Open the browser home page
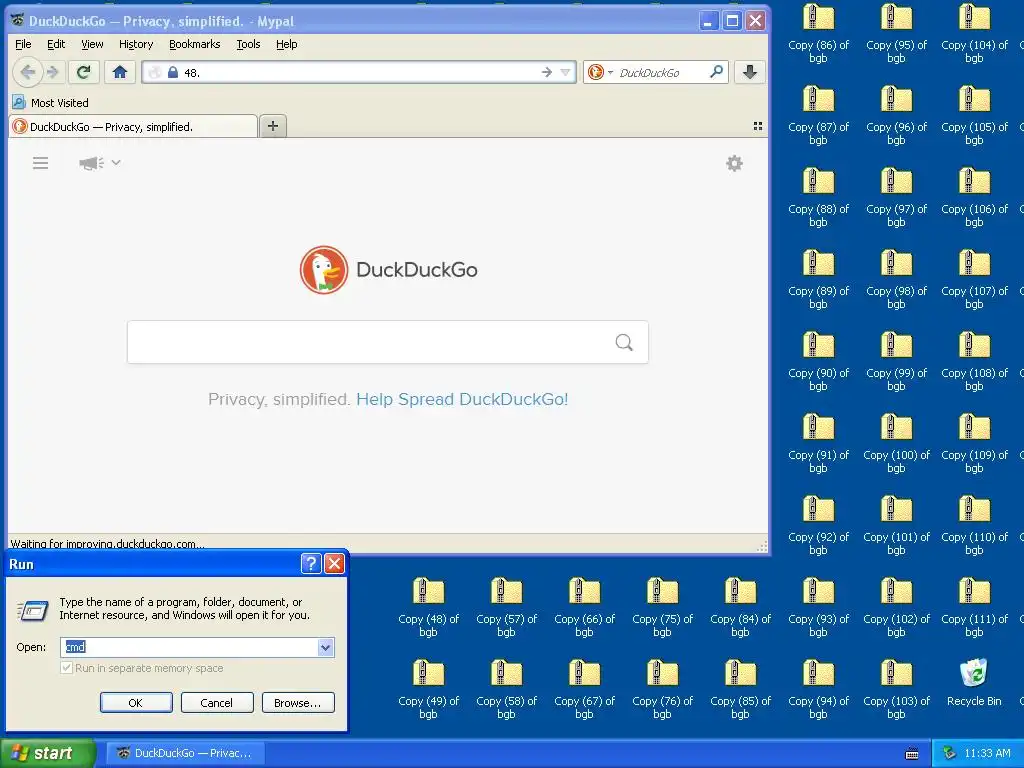Screen dimensions: 1024x768 (x=120, y=72)
